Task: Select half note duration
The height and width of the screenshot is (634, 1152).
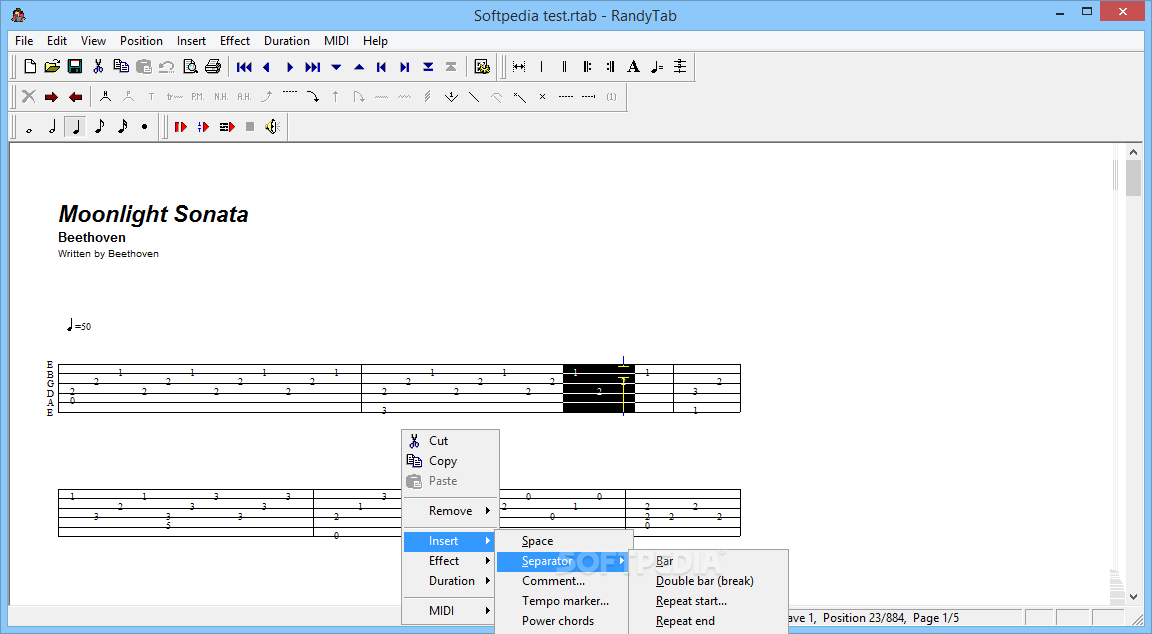Action: click(x=52, y=127)
